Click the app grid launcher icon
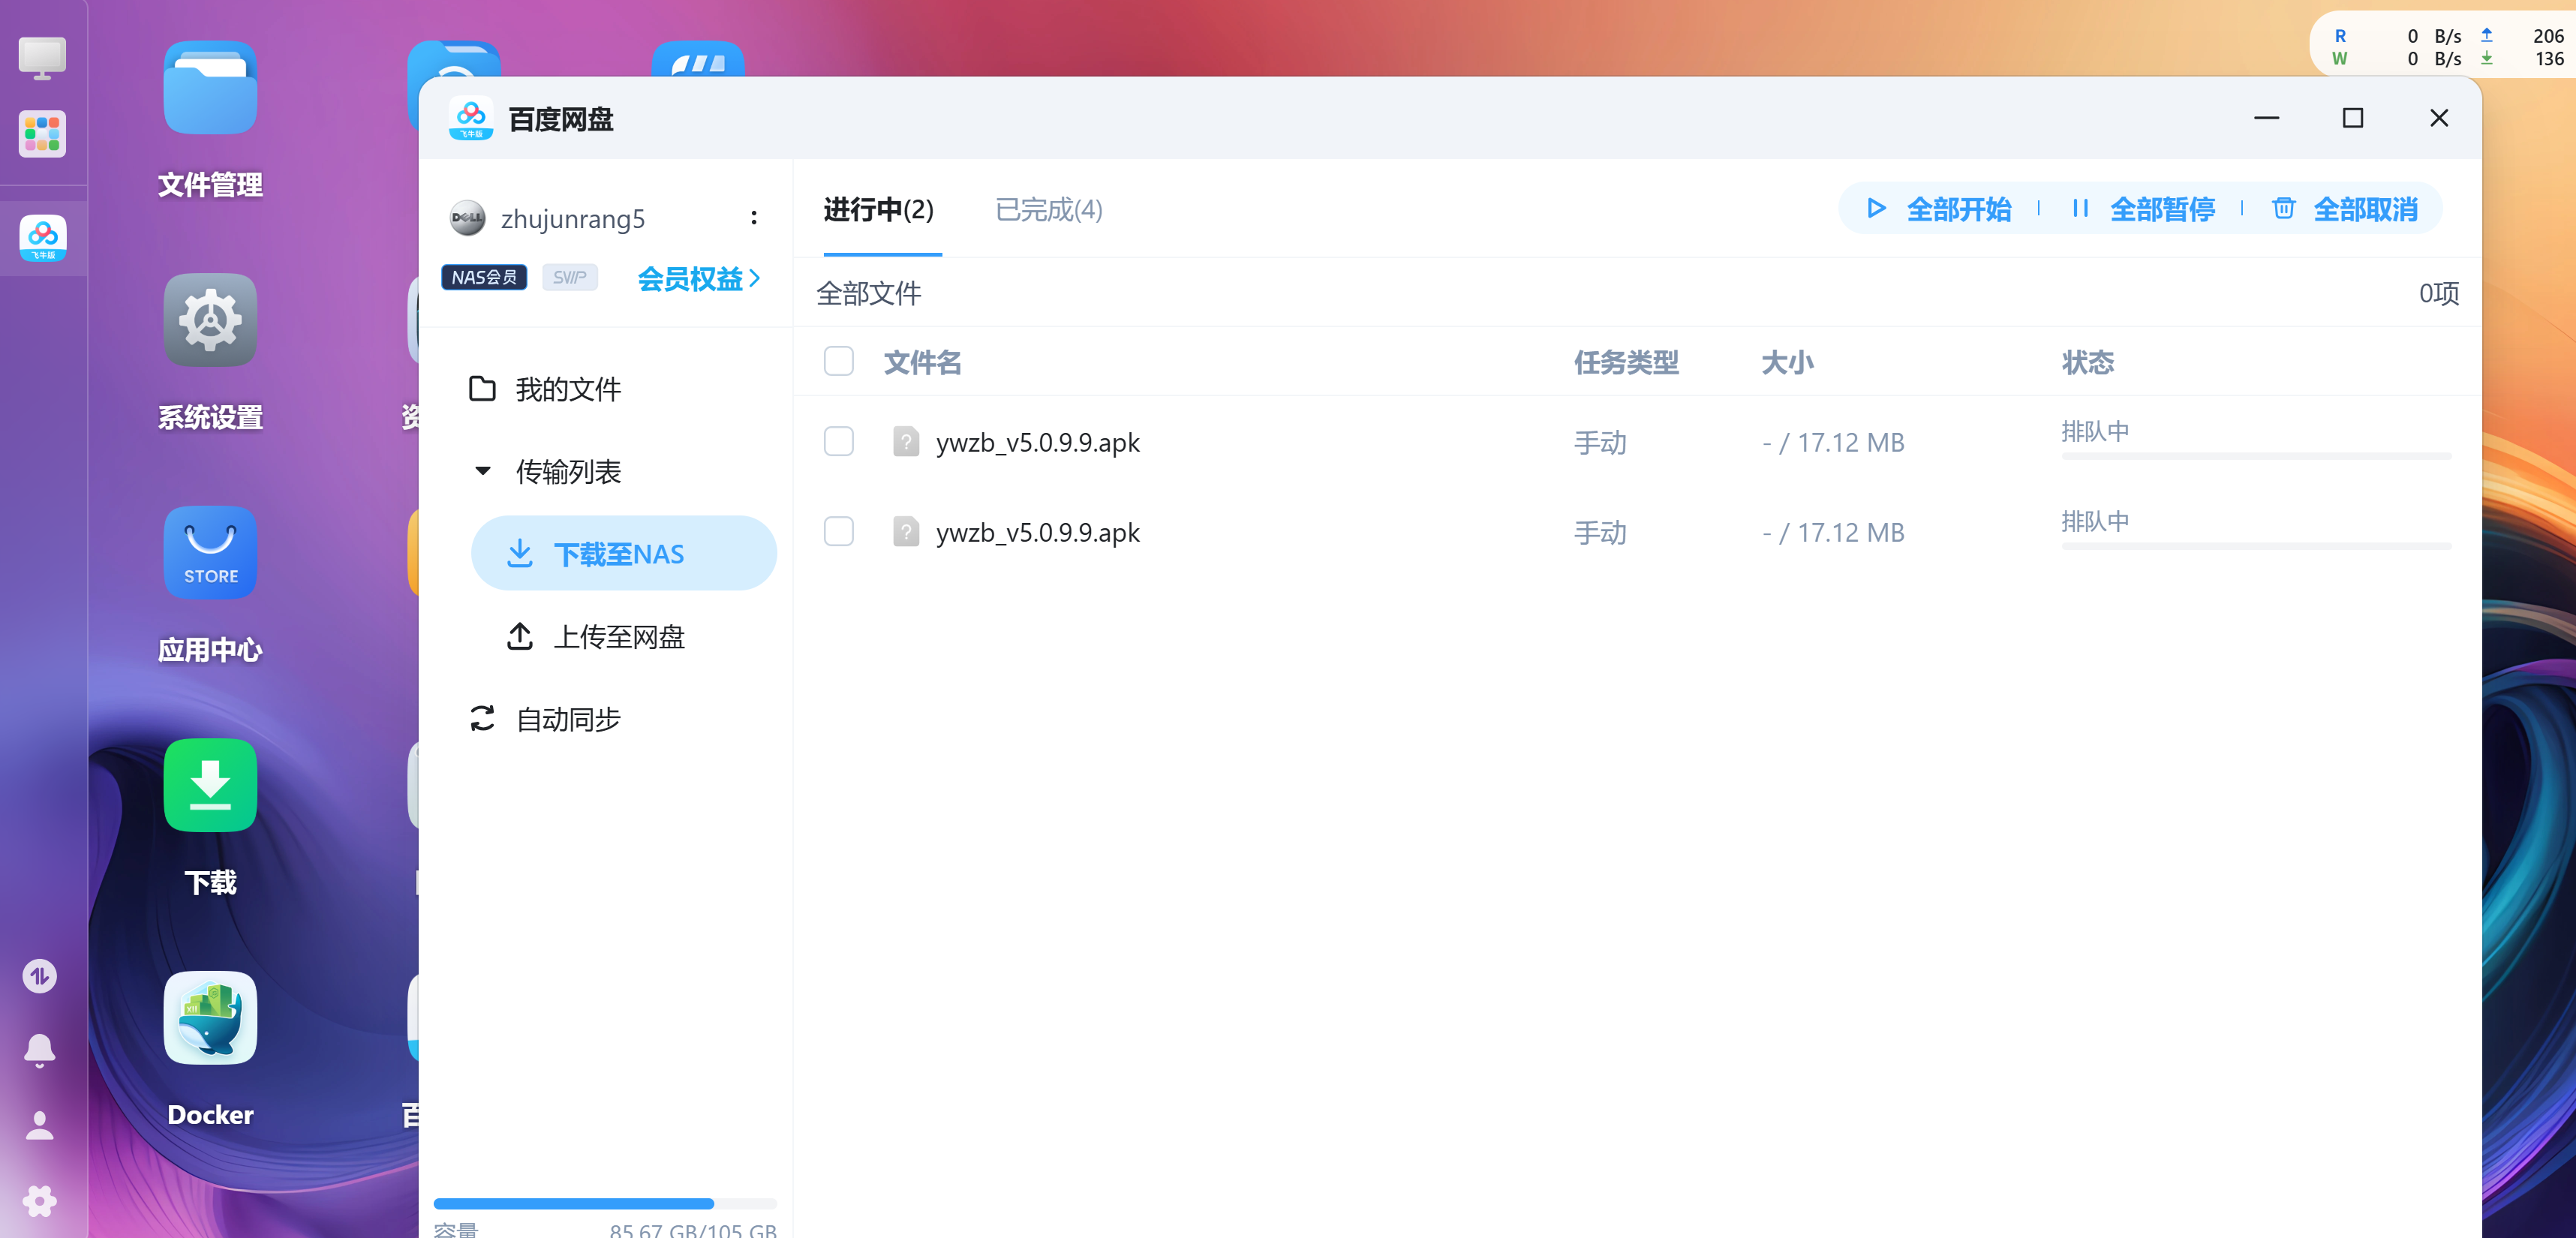Image resolution: width=2576 pixels, height=1238 pixels. click(x=42, y=133)
